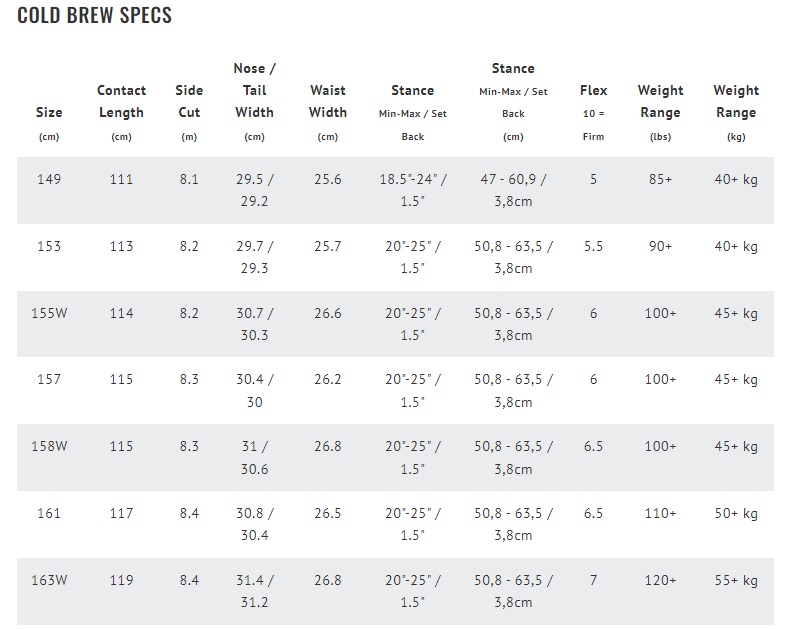The width and height of the screenshot is (793, 629).
Task: Click the Contact Length column header
Action: coord(121,112)
